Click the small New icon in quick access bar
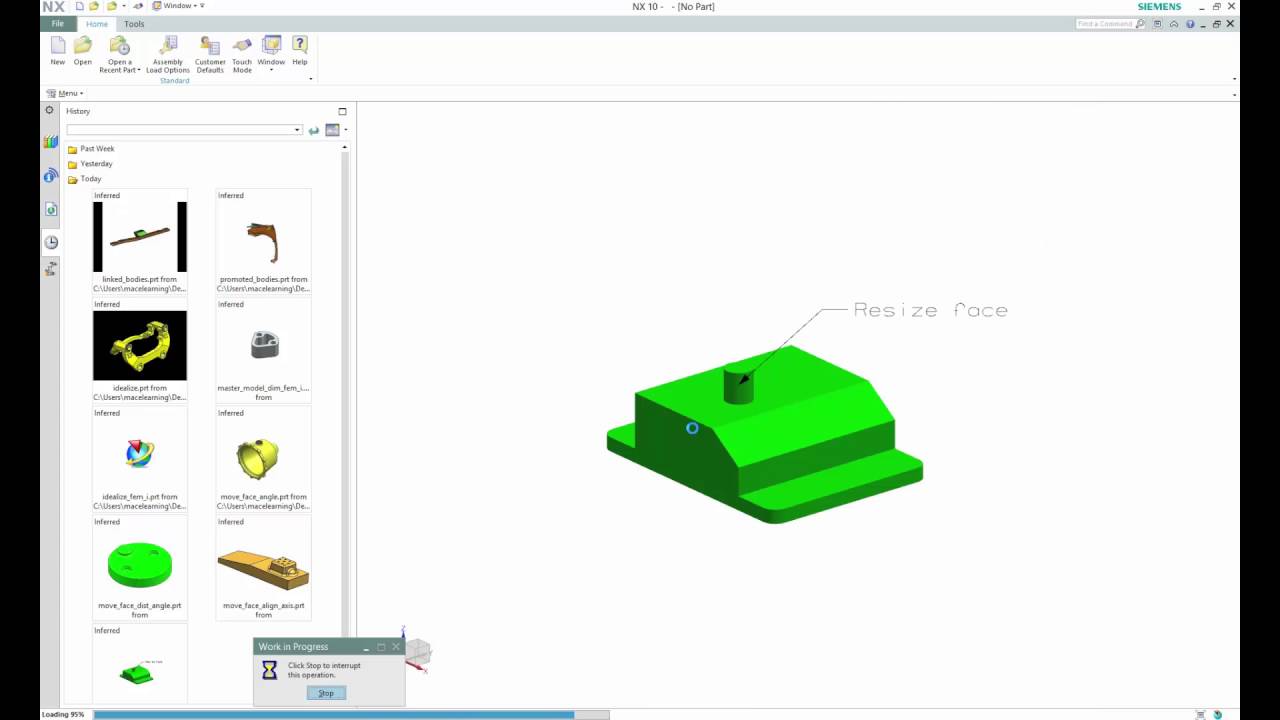The height and width of the screenshot is (720, 1280). (x=79, y=6)
